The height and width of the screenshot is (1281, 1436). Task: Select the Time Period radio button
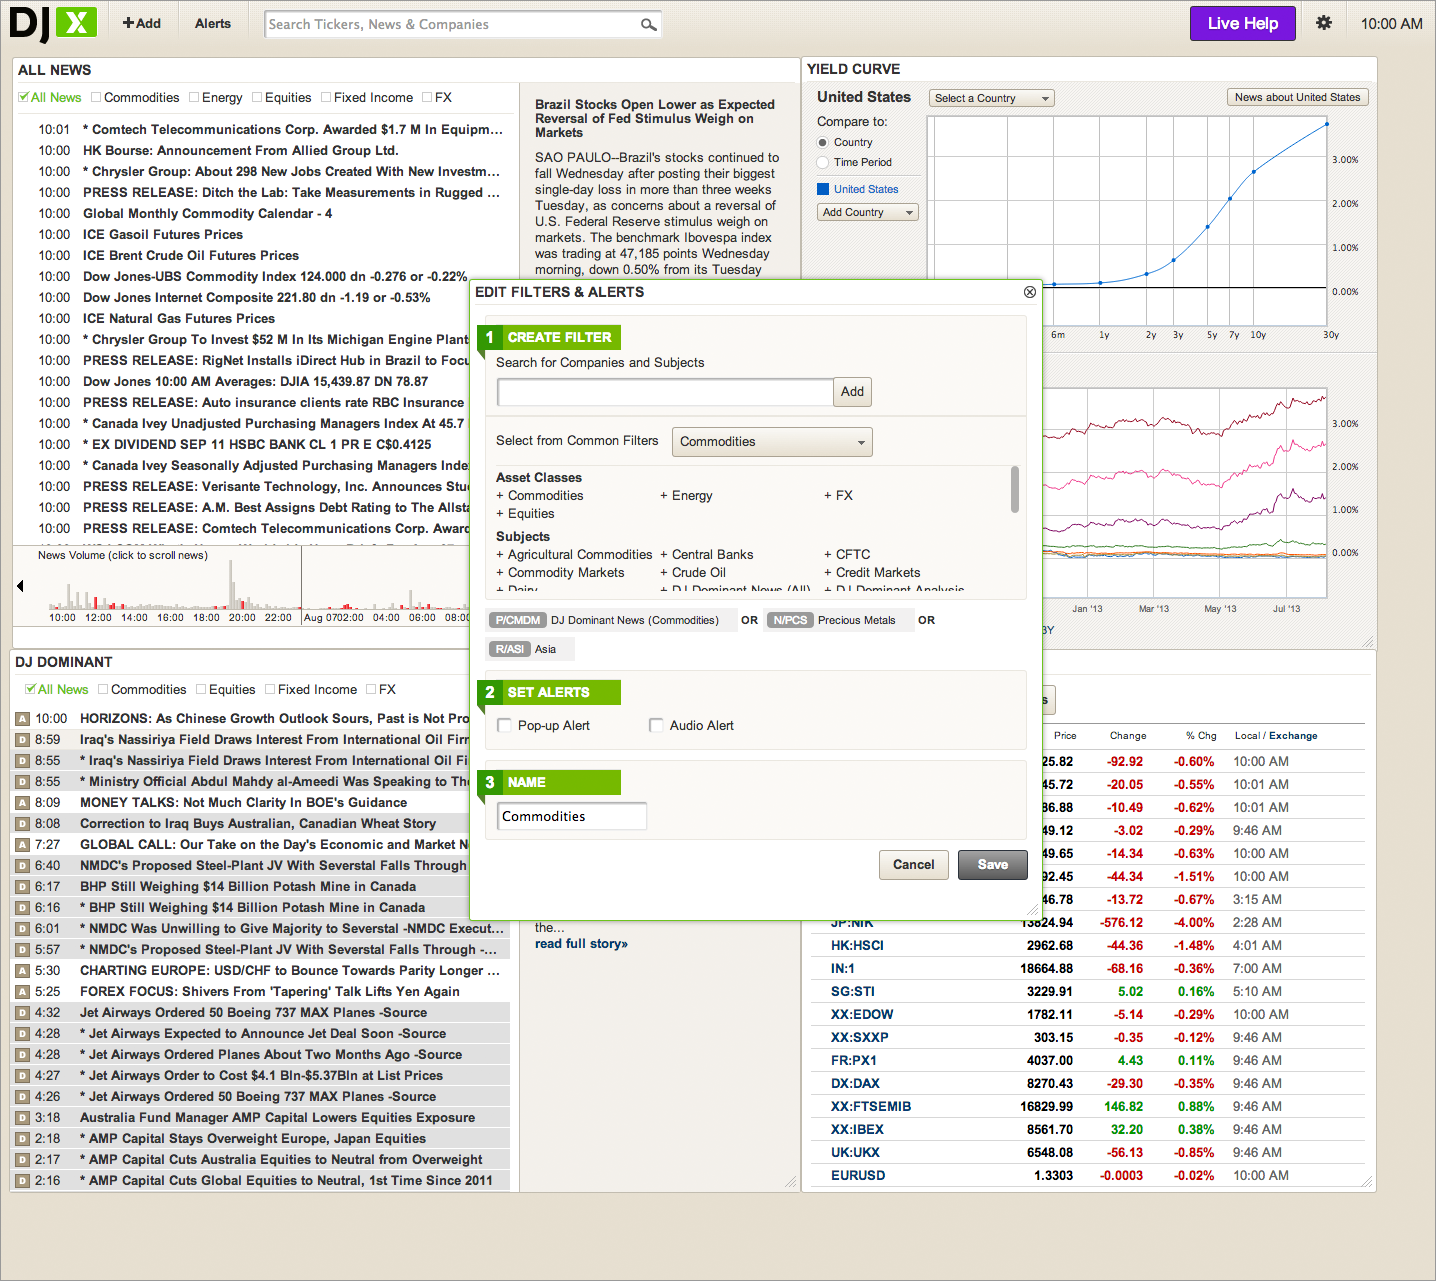[823, 162]
